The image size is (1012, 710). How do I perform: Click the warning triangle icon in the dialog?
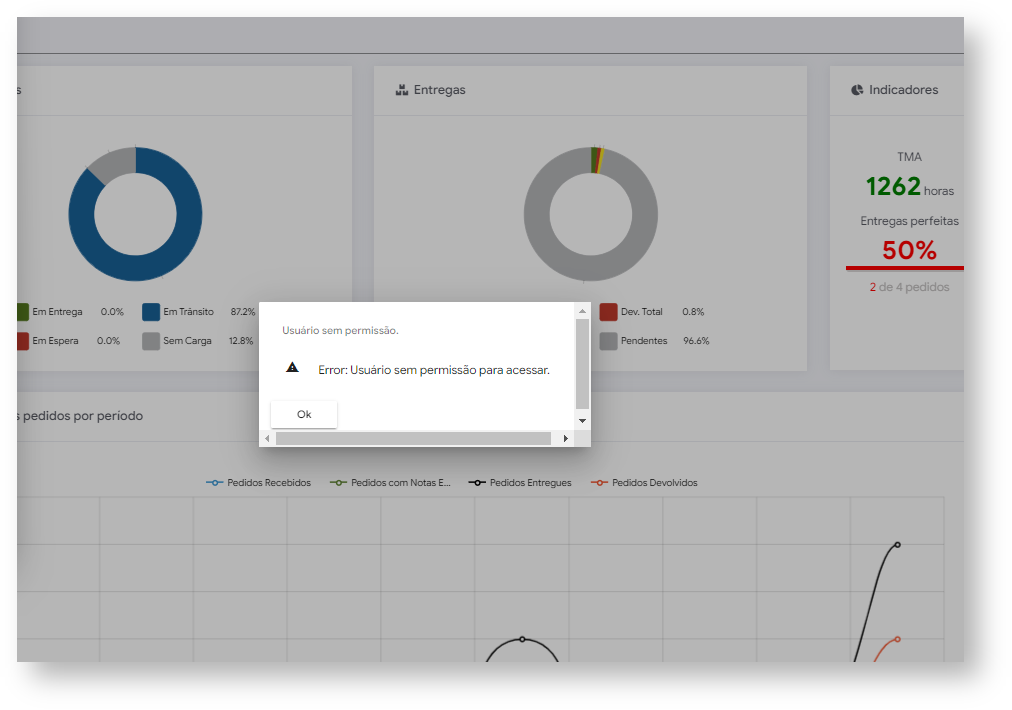292,367
